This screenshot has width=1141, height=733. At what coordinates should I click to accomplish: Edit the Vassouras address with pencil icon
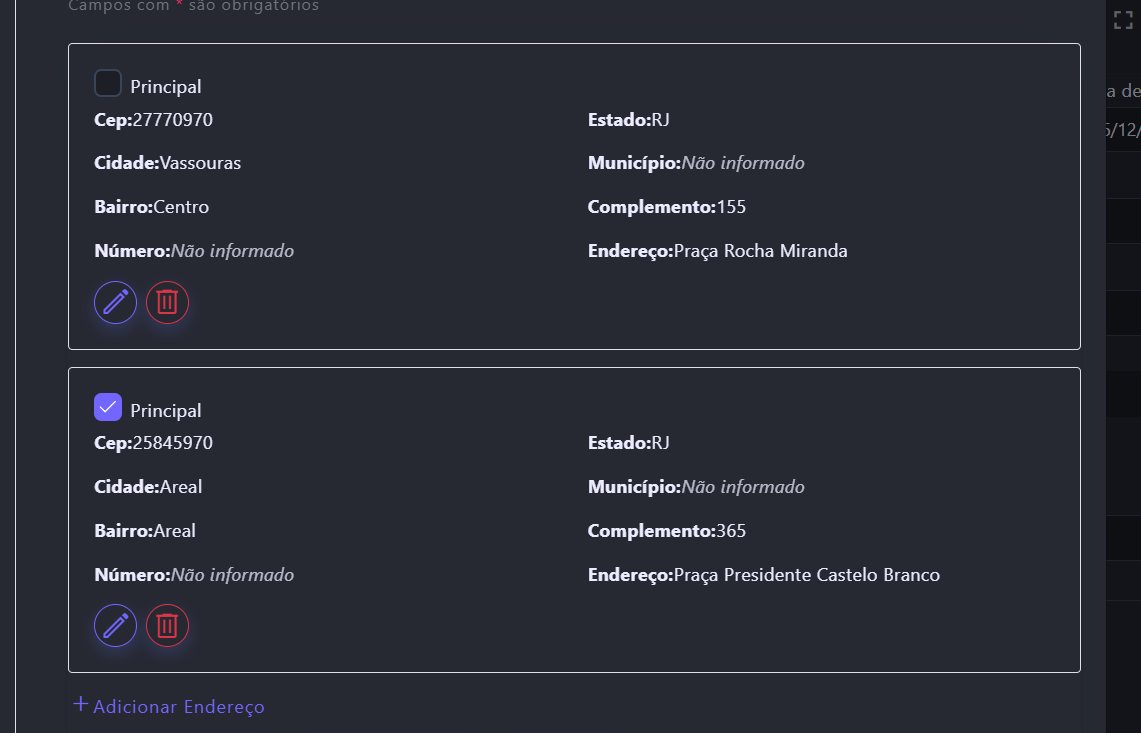coord(115,302)
